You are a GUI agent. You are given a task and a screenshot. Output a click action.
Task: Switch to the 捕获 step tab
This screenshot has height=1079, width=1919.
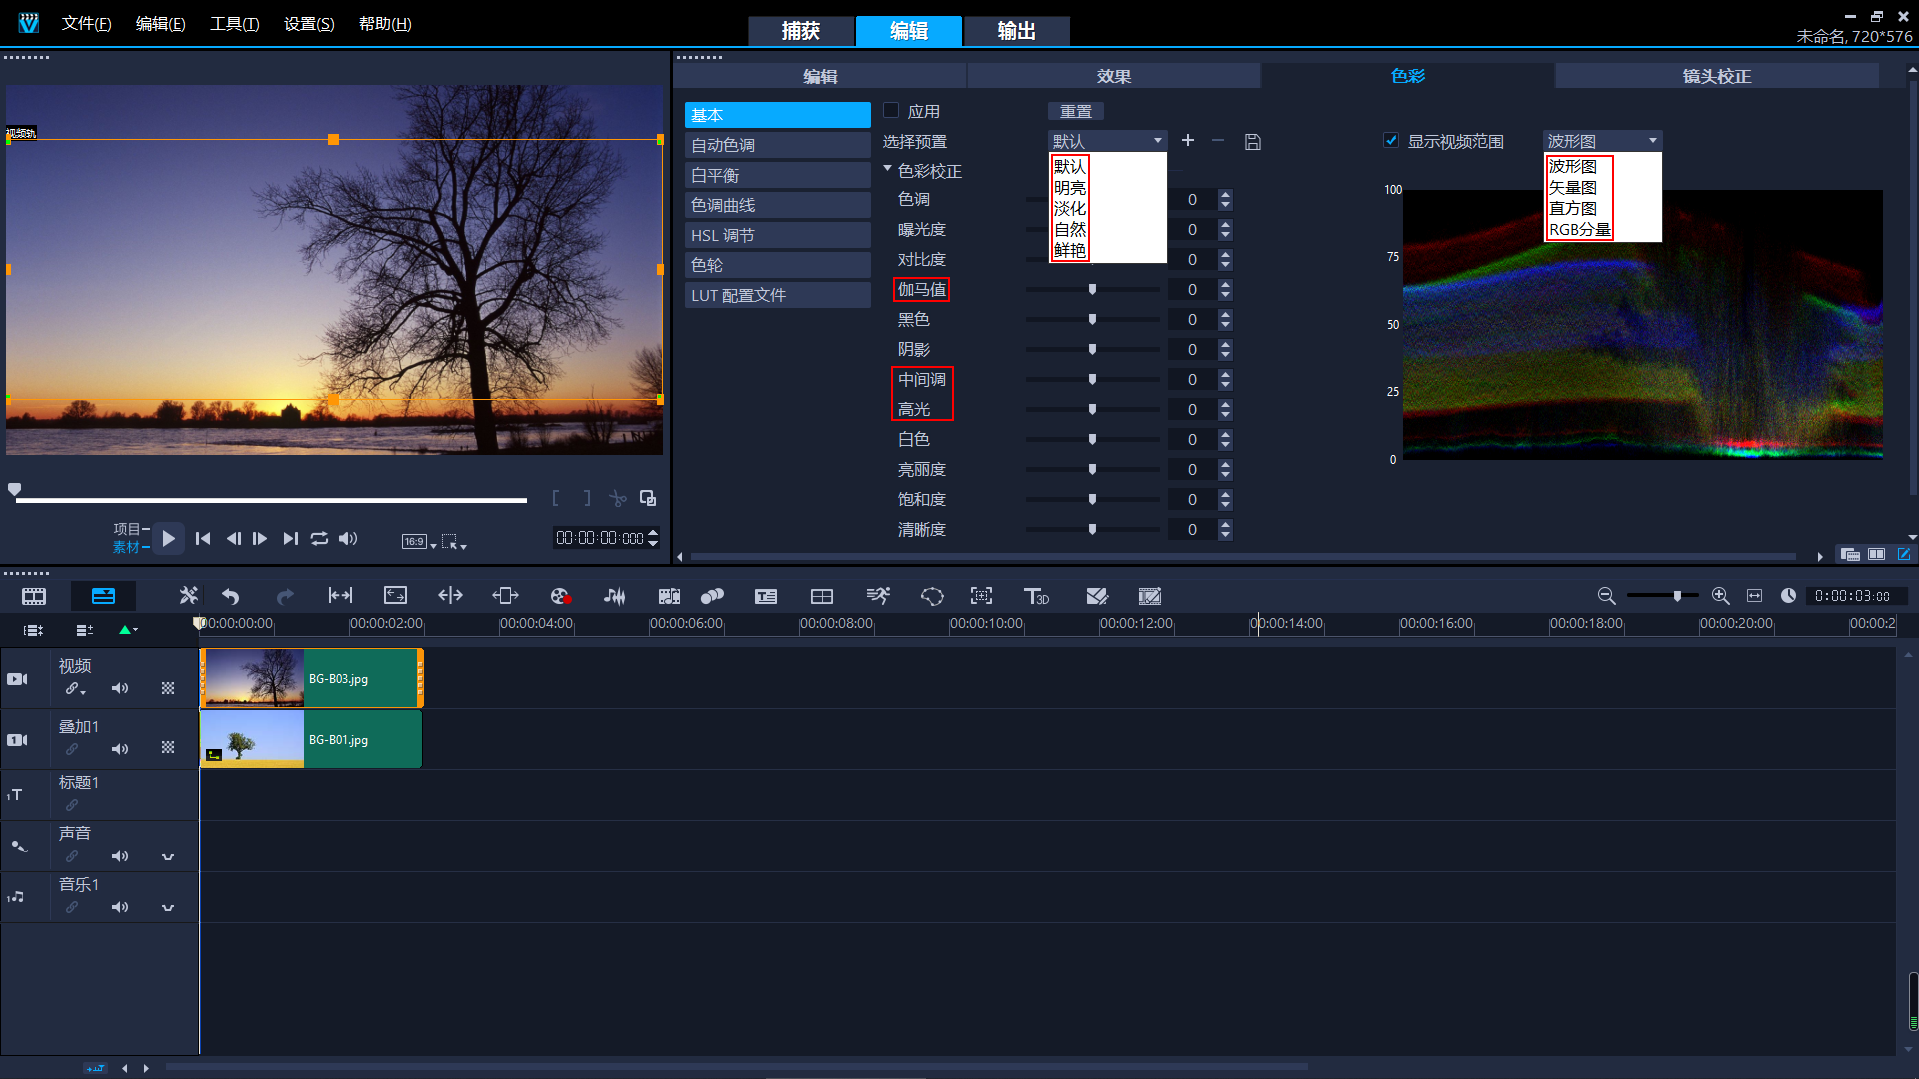801,31
